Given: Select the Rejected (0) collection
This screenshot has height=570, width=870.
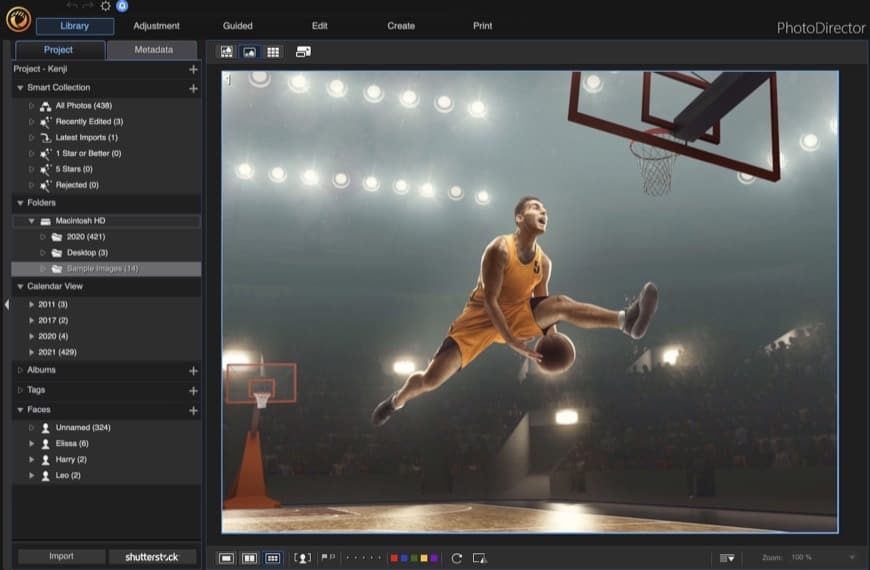Looking at the screenshot, I should [x=77, y=185].
